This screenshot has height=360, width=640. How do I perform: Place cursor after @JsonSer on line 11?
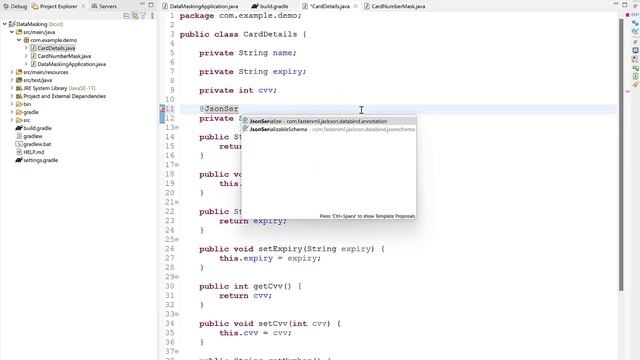[239, 109]
